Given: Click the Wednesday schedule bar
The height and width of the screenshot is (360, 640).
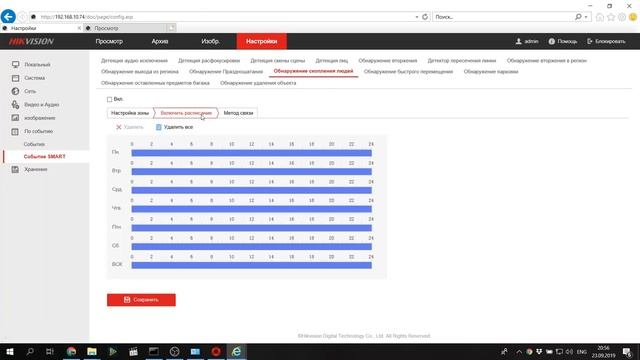Looking at the screenshot, I should [x=251, y=191].
